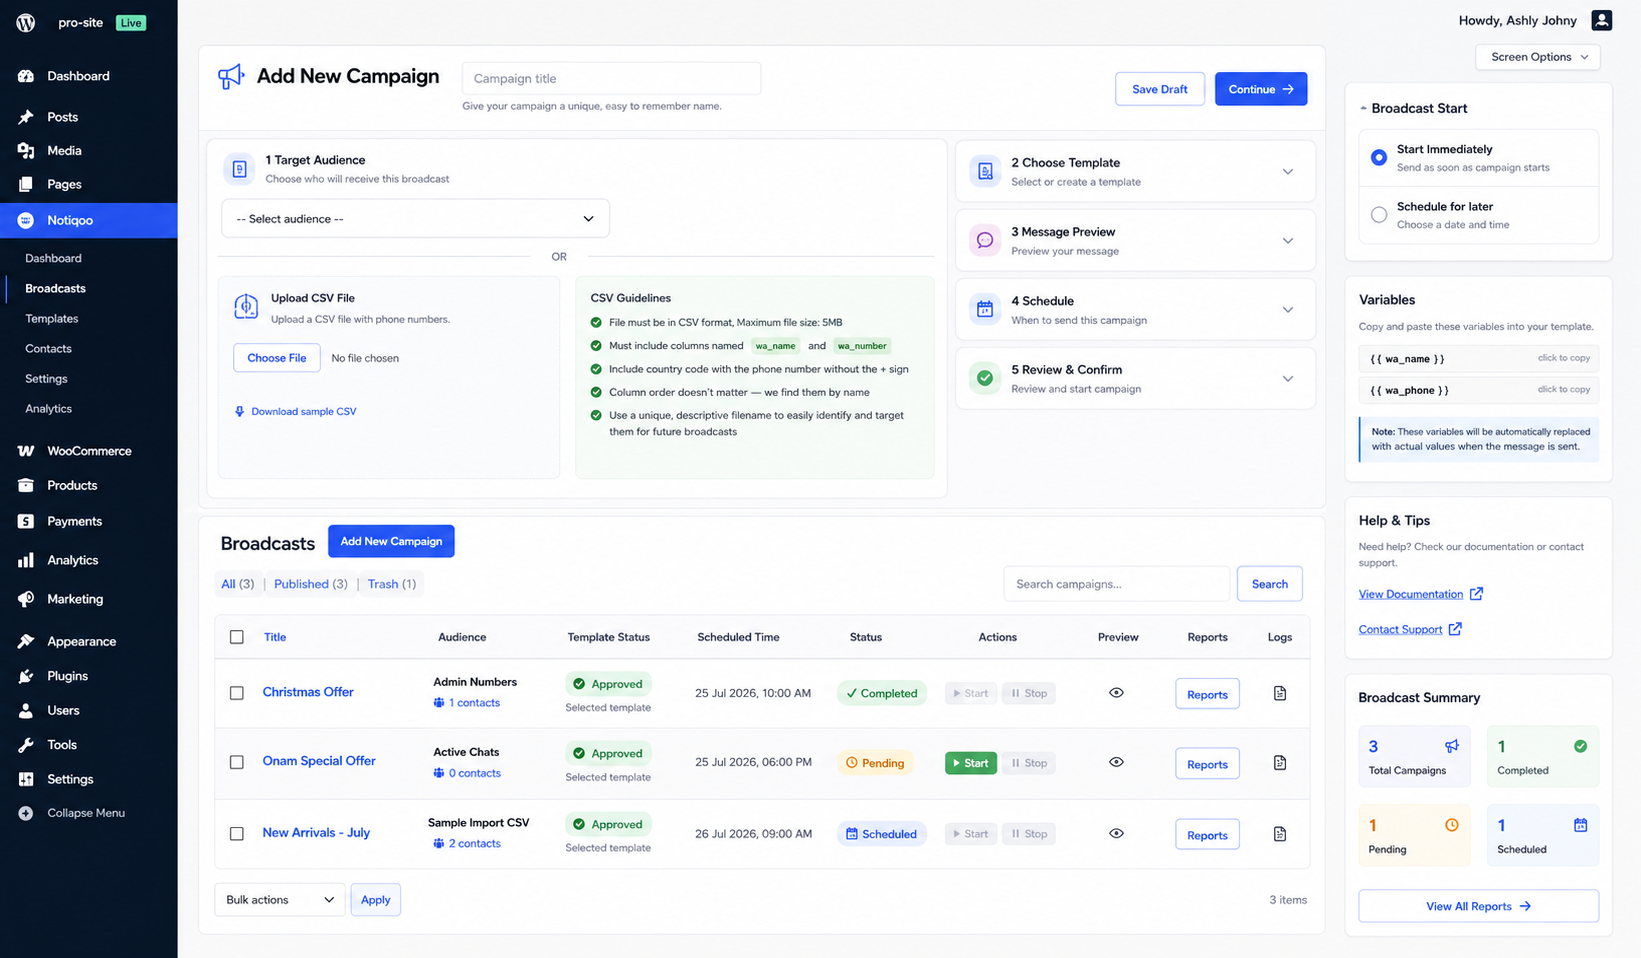
Task: Check the select-all checkbox in table header
Action: [x=237, y=637]
